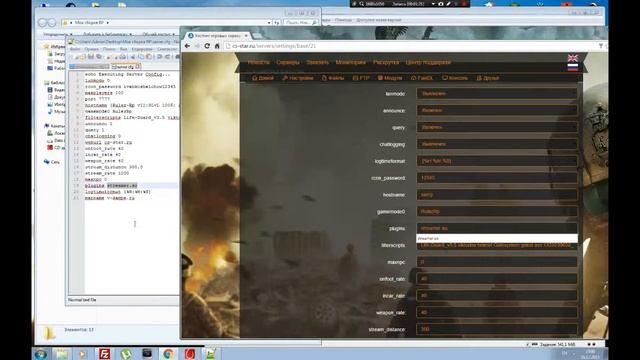Image resolution: width=640 pixels, height=360 pixels.
Task: Open the FTP server tab
Action: point(361,78)
